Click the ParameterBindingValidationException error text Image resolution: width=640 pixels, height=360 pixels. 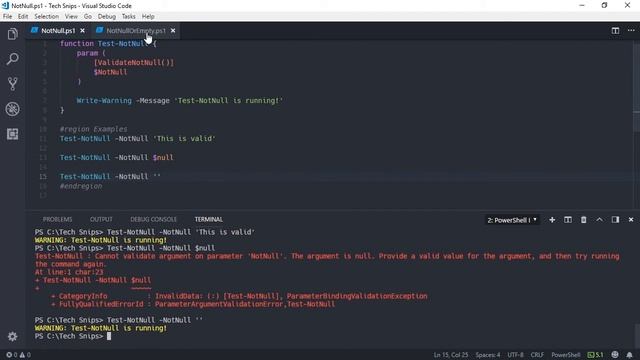(x=357, y=296)
